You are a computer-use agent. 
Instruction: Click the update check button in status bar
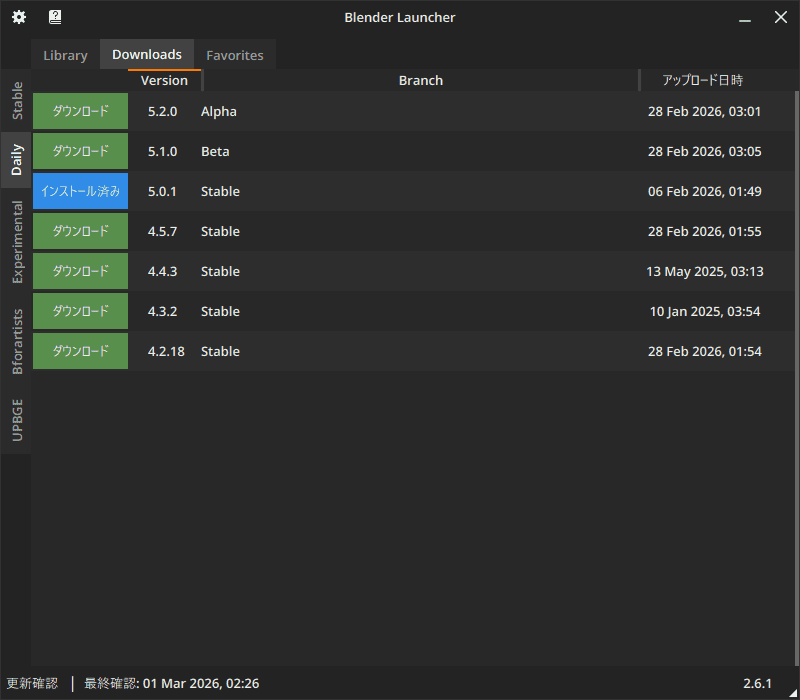tap(32, 684)
